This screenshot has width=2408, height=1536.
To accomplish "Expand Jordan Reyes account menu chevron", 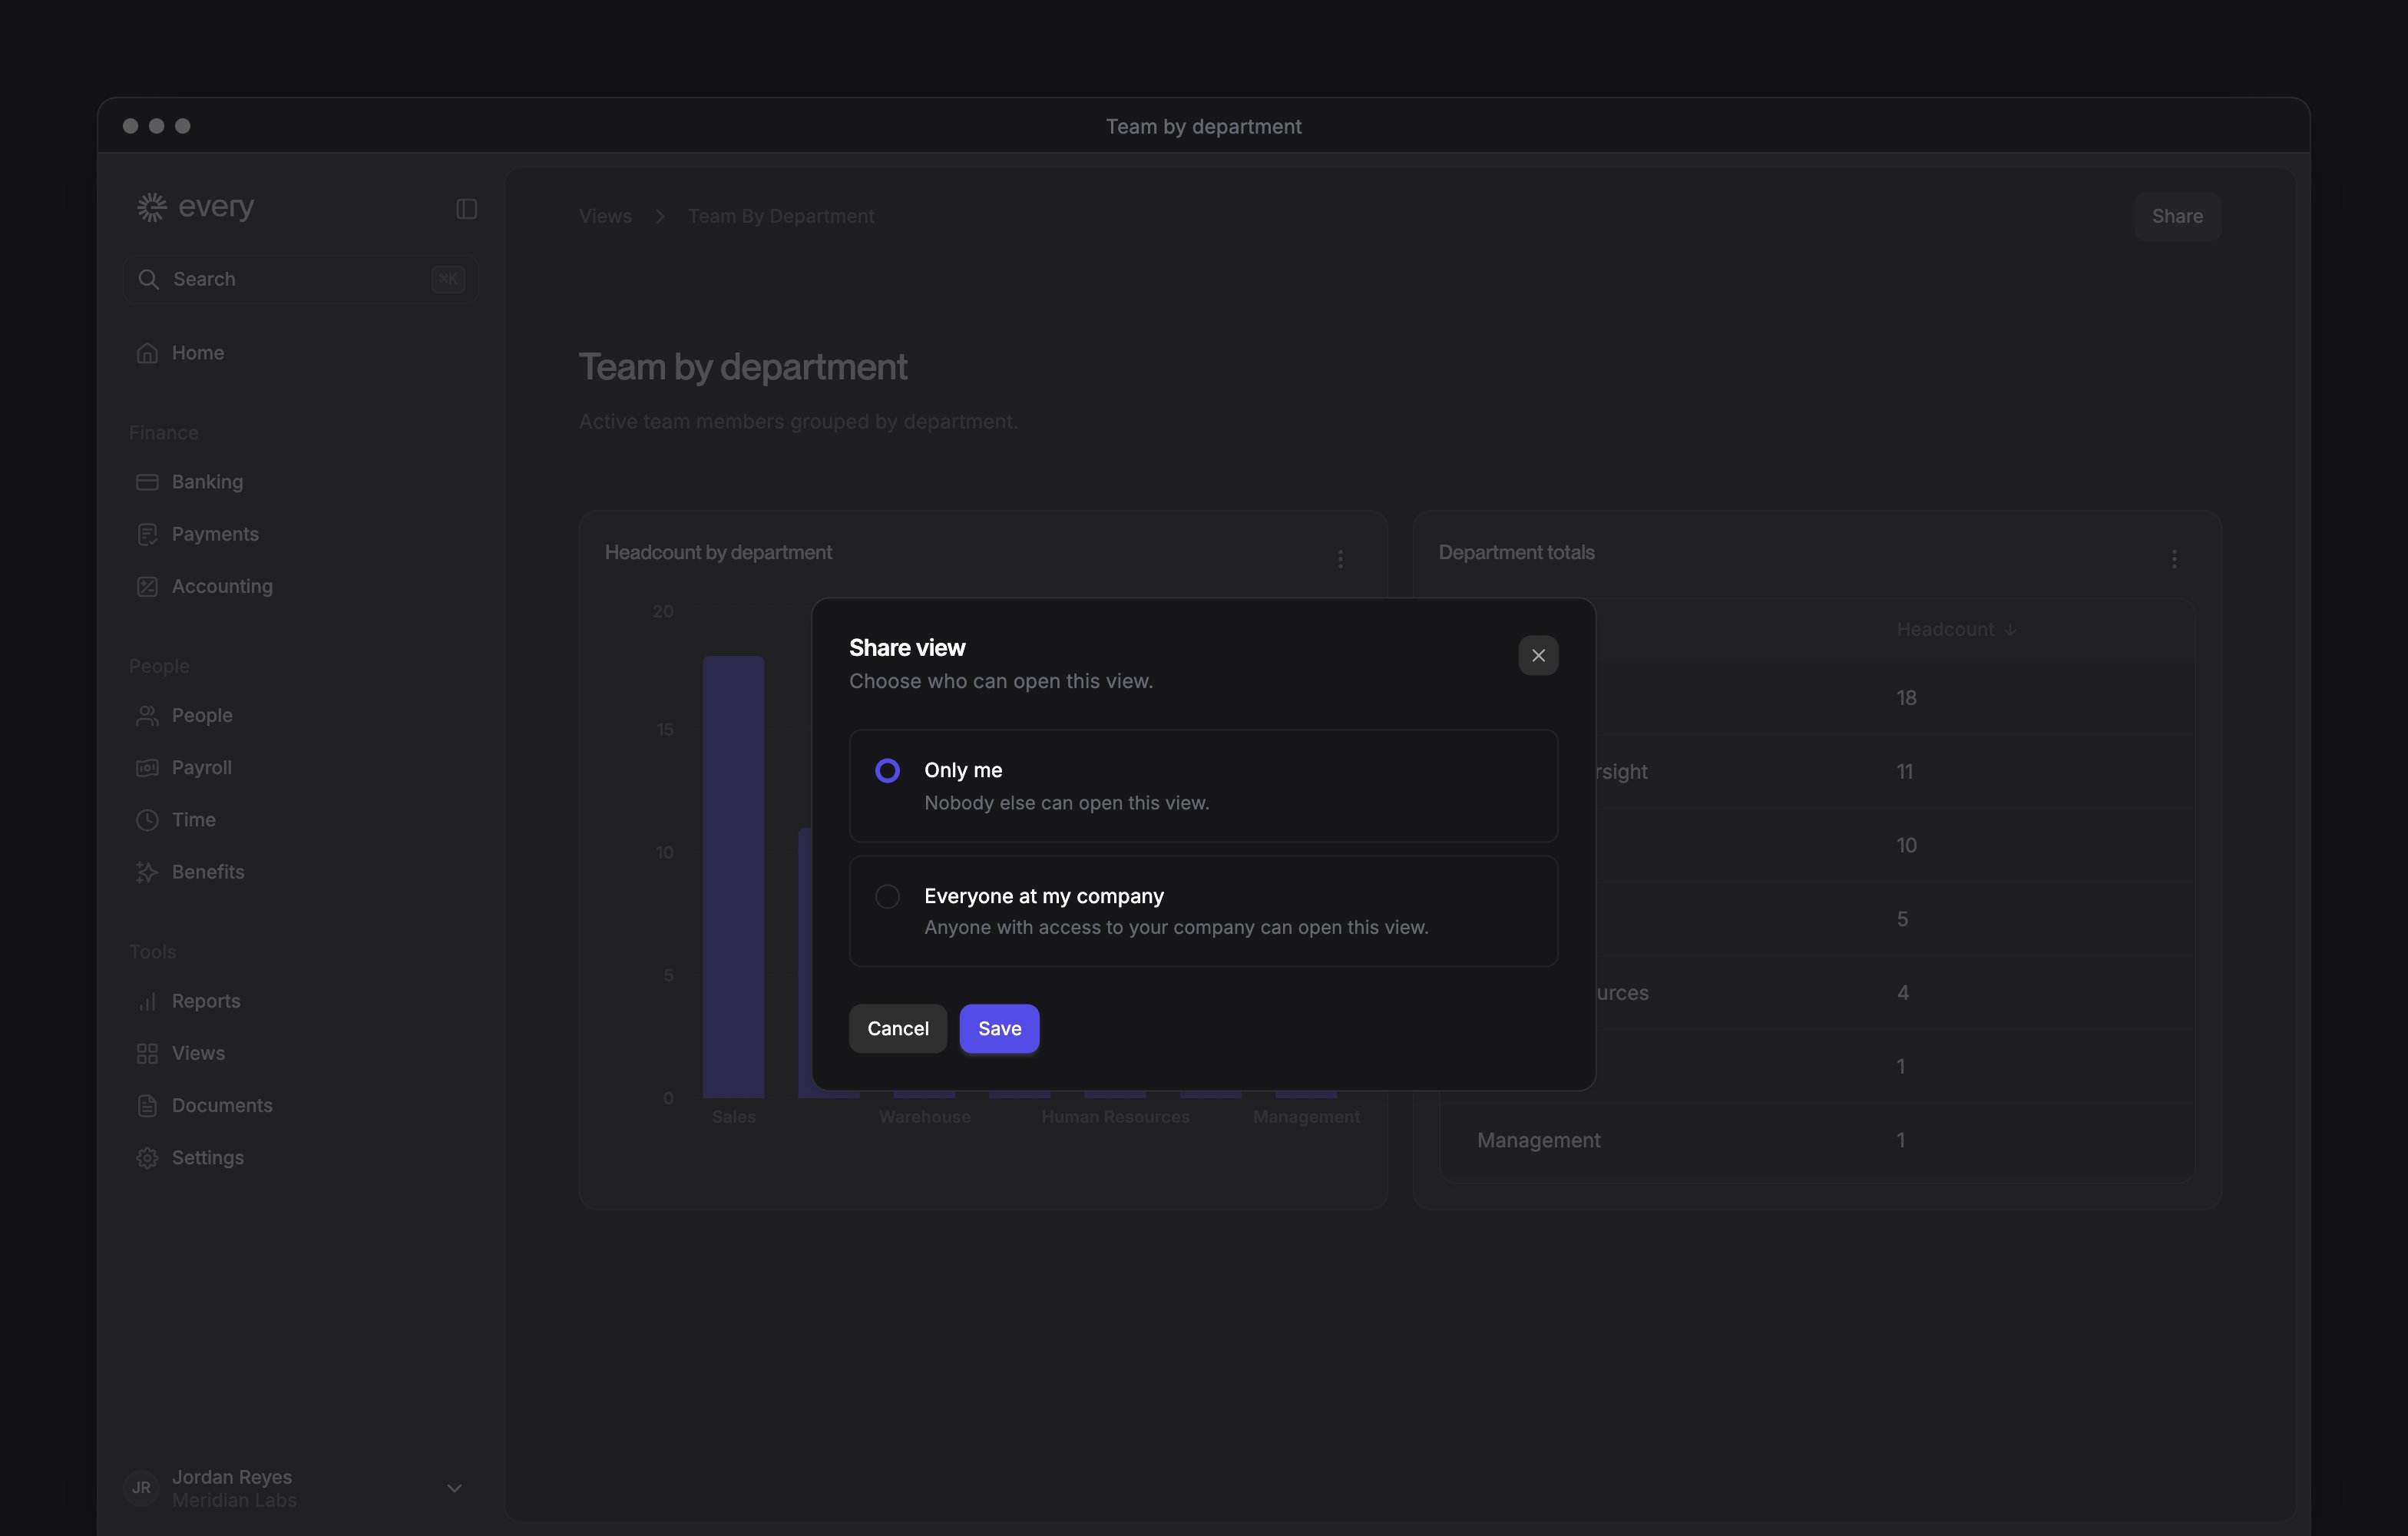I will tap(454, 1488).
